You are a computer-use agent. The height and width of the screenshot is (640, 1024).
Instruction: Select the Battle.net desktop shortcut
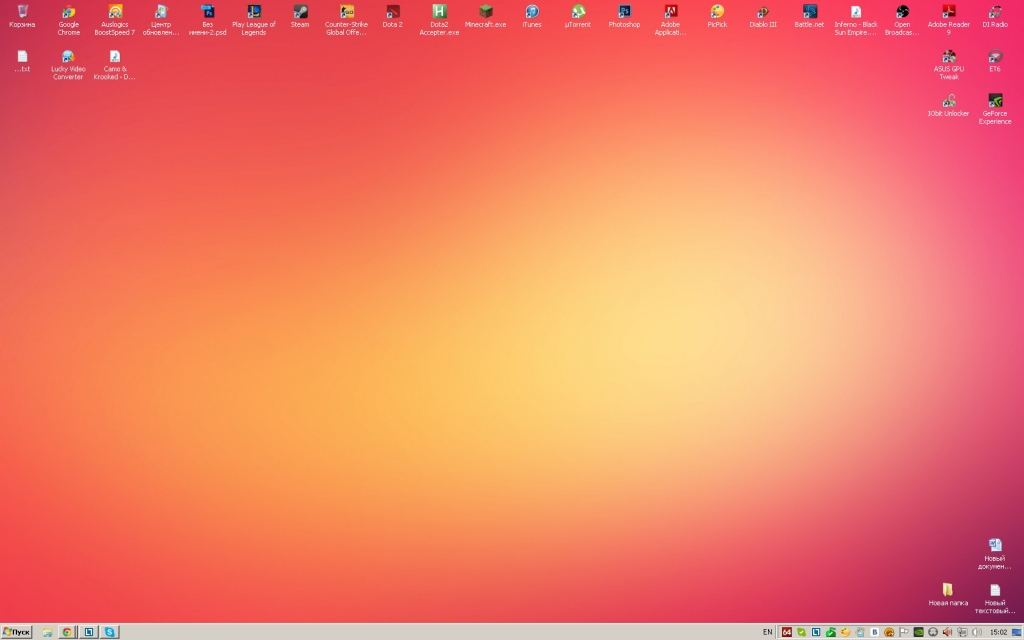(x=809, y=13)
